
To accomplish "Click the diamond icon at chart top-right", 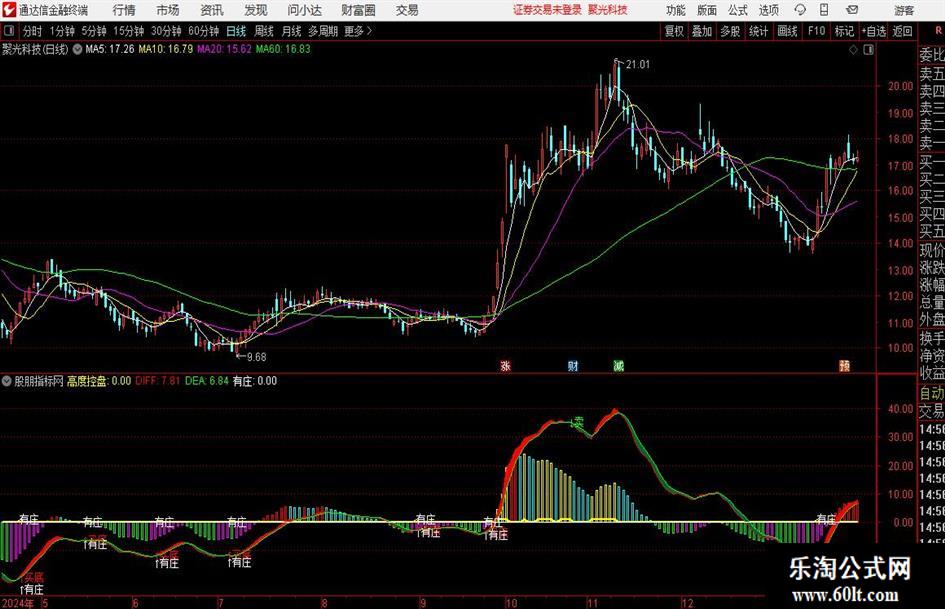I will (x=853, y=50).
